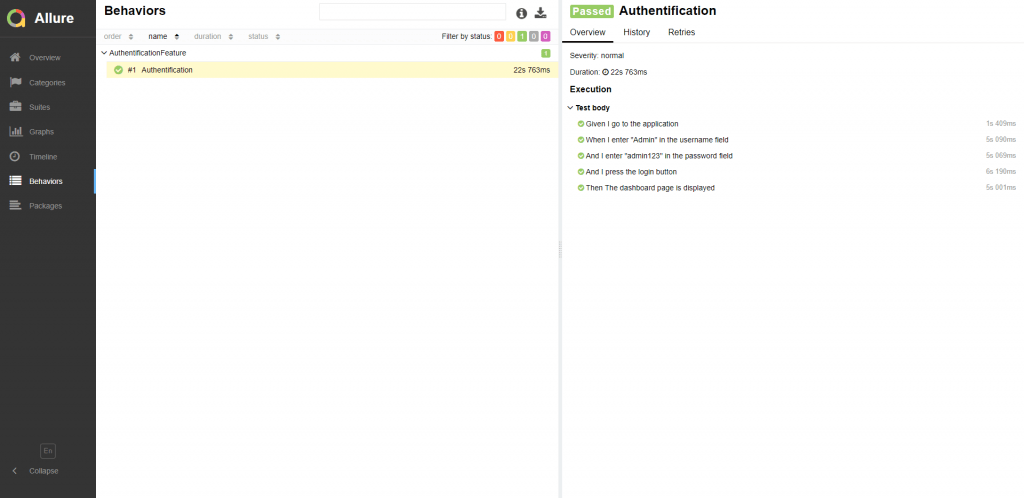Click the 1s 409ms step duration

[x=1000, y=123]
